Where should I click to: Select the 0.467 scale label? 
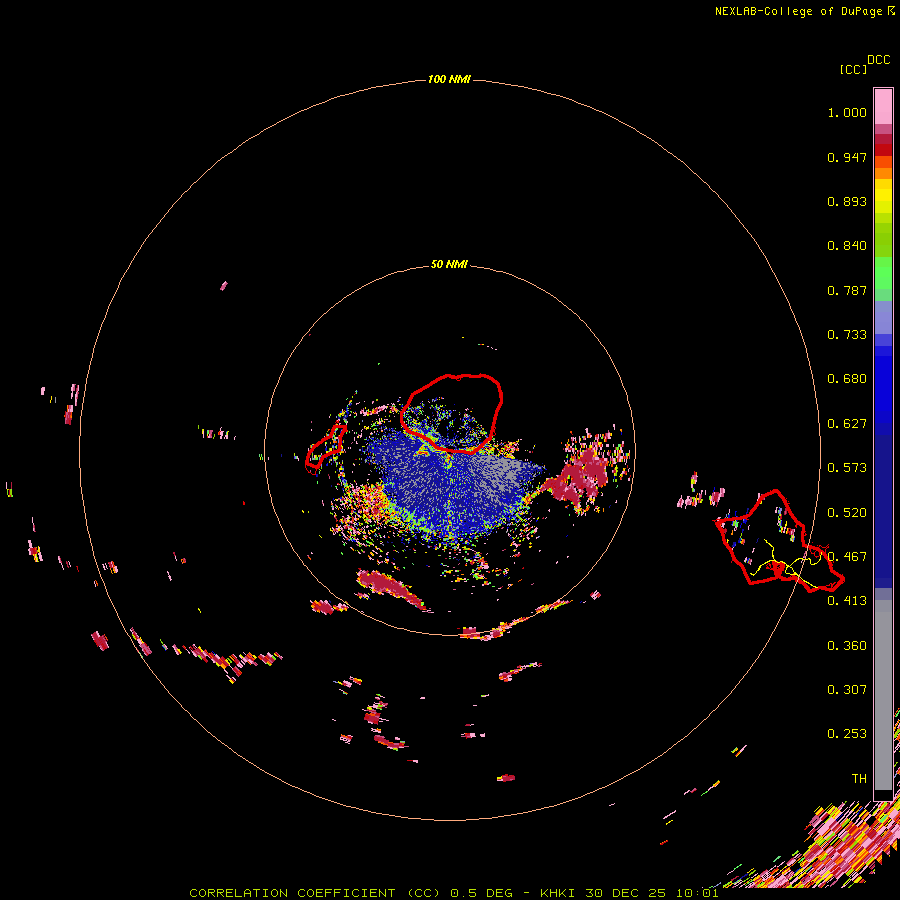(x=847, y=557)
